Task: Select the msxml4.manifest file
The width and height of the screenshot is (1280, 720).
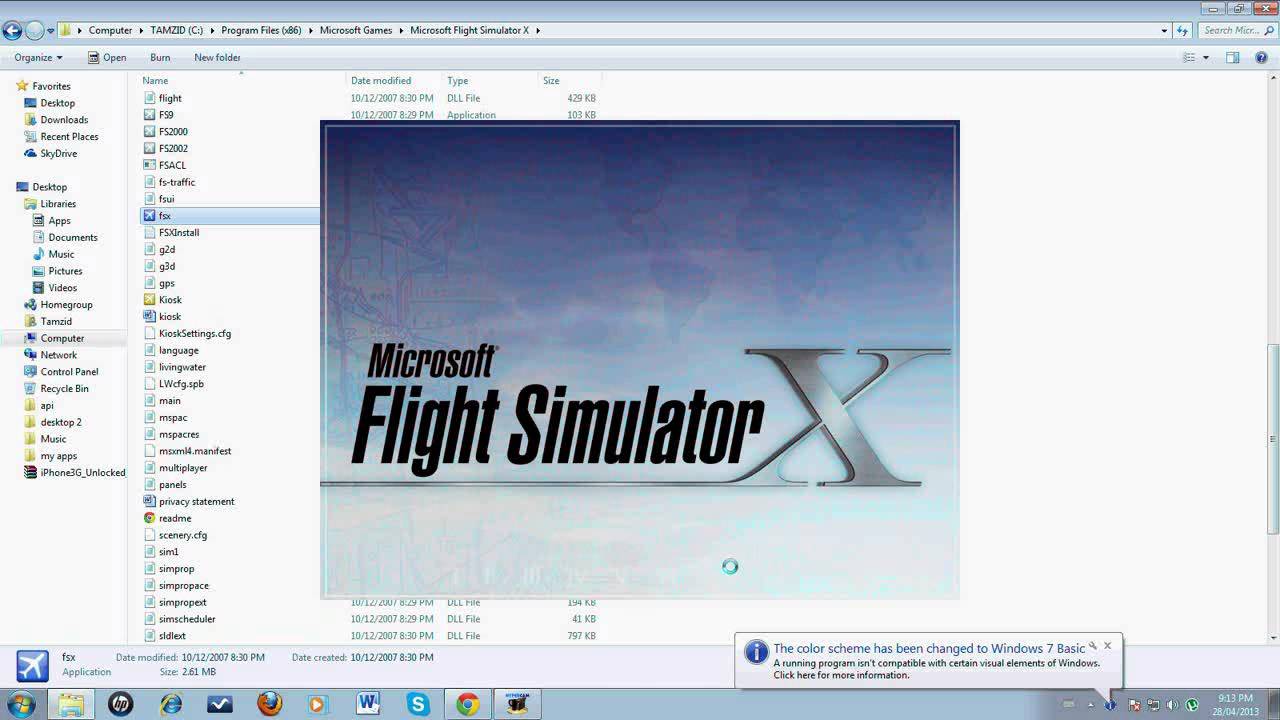Action: coord(194,451)
